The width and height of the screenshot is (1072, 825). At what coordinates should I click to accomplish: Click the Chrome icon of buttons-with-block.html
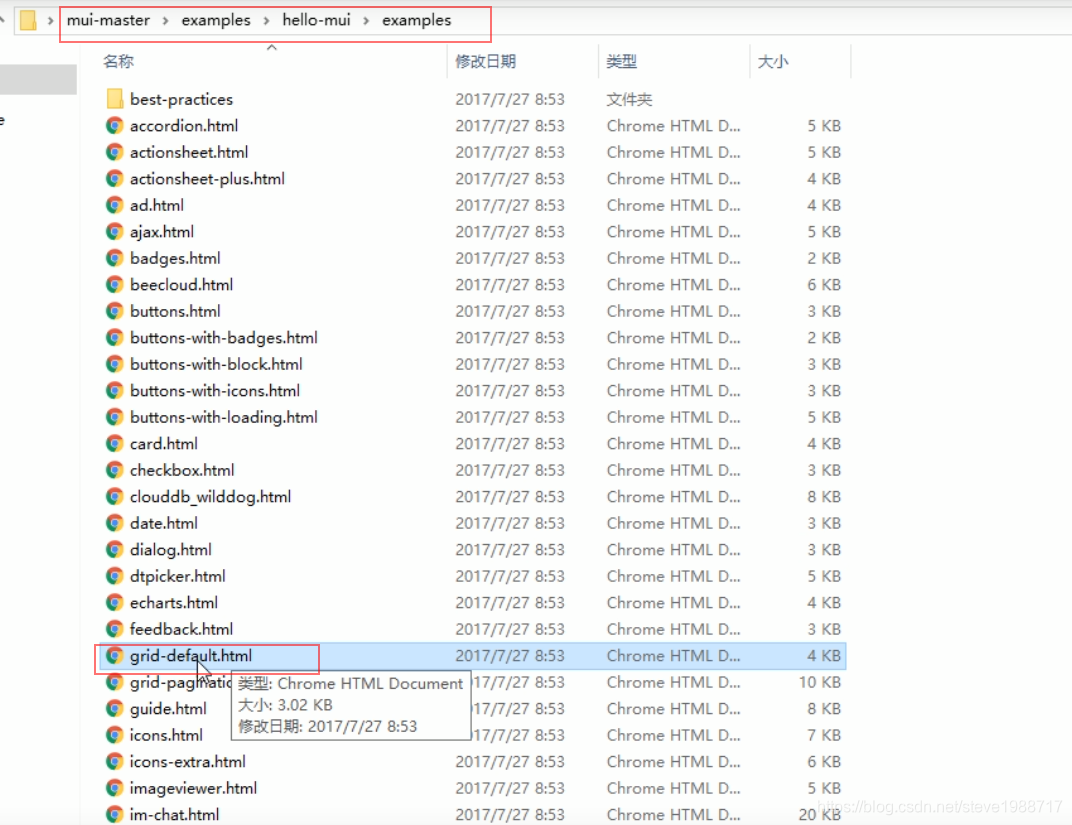pos(115,364)
